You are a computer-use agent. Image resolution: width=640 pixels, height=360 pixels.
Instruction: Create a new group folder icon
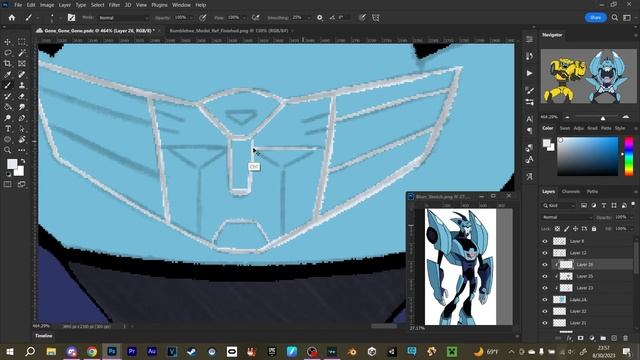tap(603, 338)
